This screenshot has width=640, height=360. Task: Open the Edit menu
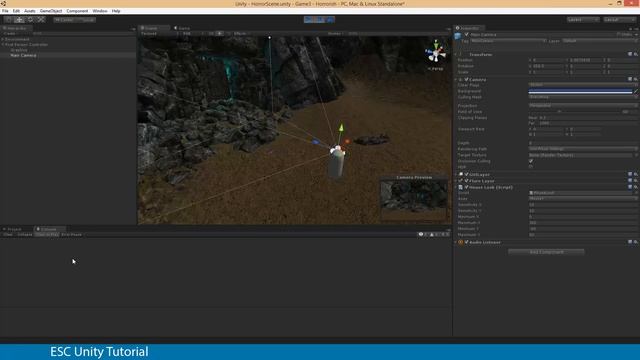16,11
